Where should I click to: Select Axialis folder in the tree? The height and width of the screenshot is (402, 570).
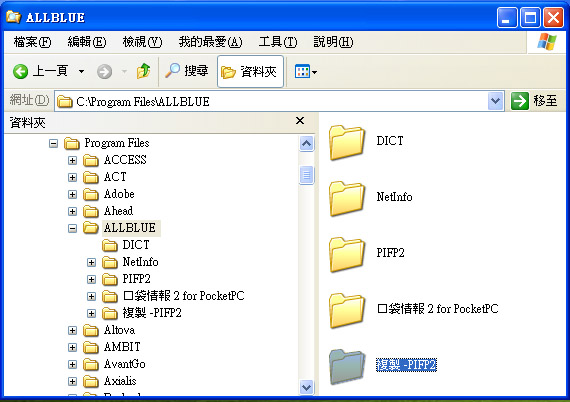point(120,381)
